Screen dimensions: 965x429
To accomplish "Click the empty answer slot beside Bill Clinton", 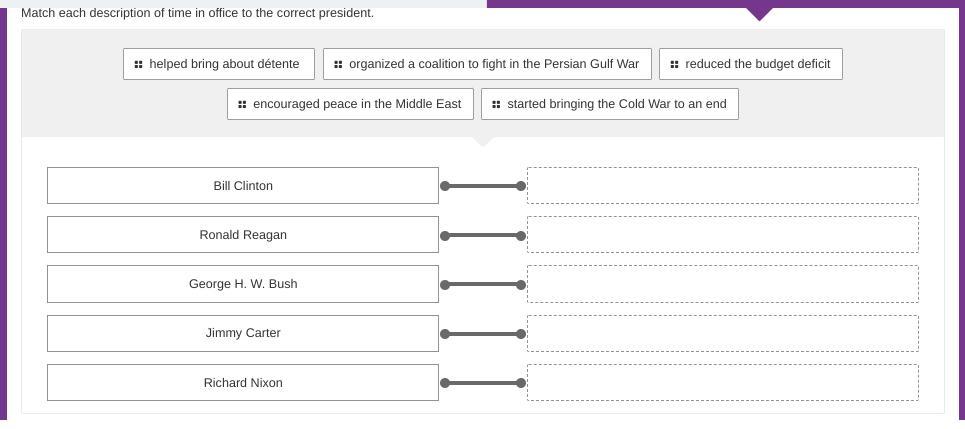I will click(722, 186).
